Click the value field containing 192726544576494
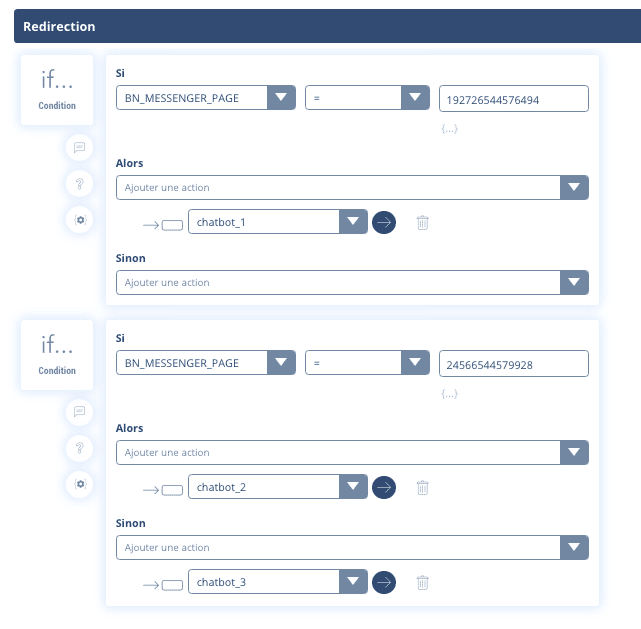 coord(513,99)
